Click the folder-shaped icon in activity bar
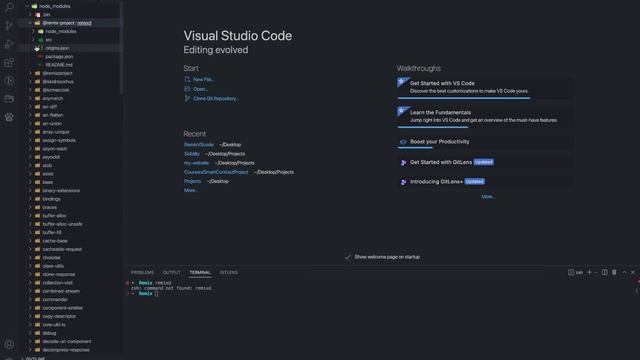Screen dimensions: 640x360 [x=9, y=99]
